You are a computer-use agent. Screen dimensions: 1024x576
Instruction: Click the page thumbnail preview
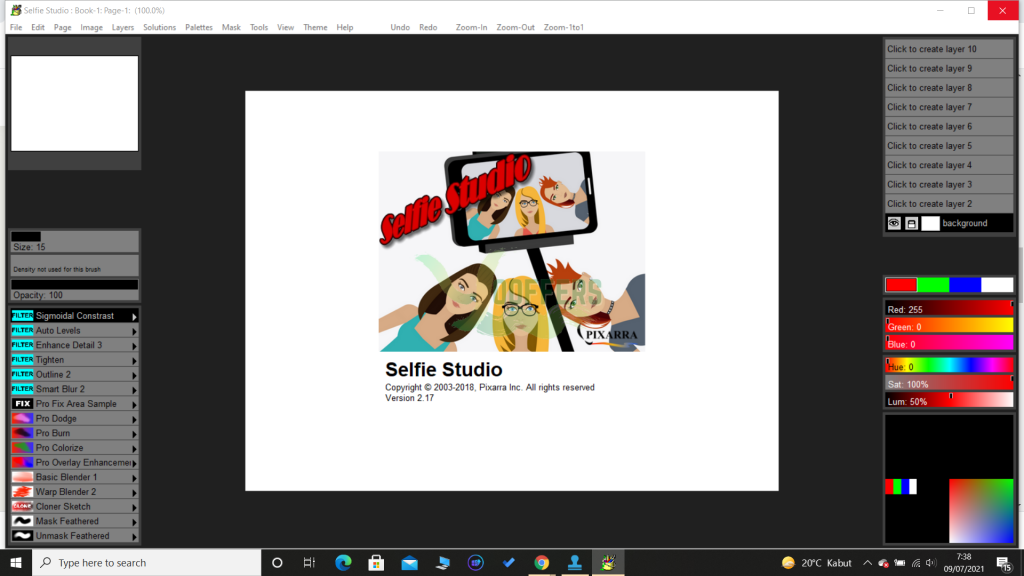pyautogui.click(x=74, y=103)
